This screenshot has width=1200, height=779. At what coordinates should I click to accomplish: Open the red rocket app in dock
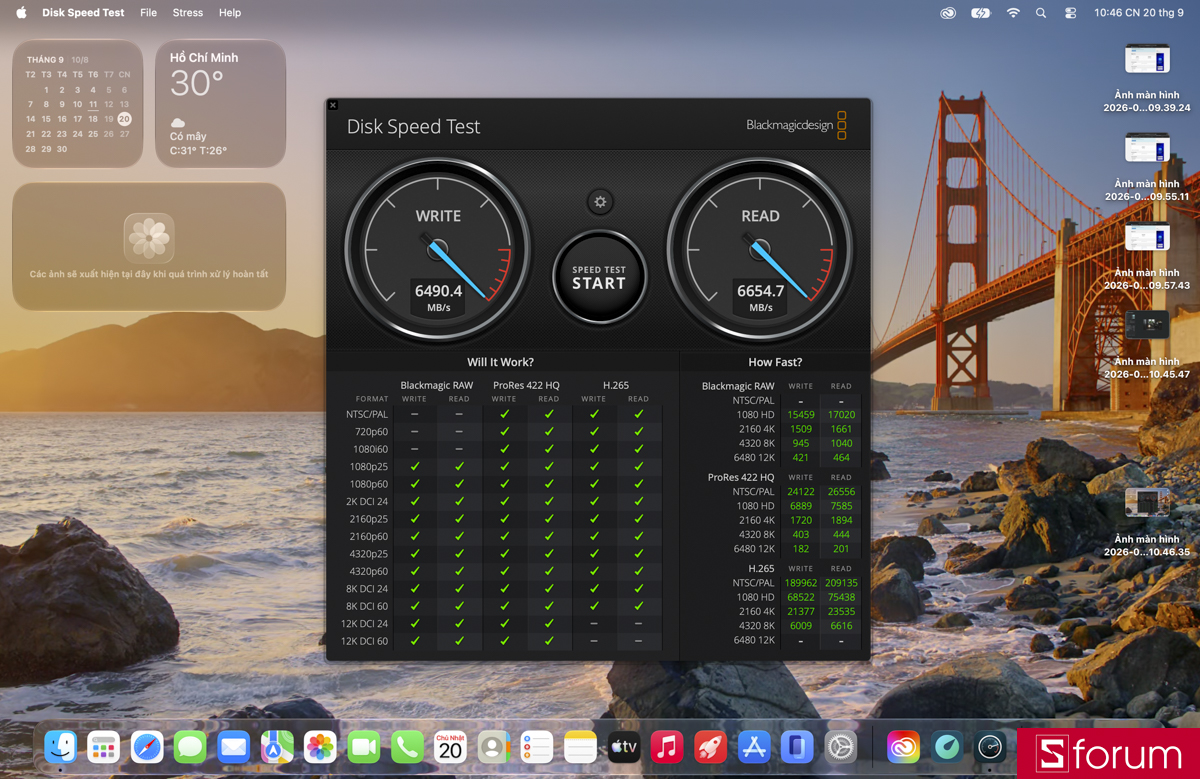pos(710,747)
